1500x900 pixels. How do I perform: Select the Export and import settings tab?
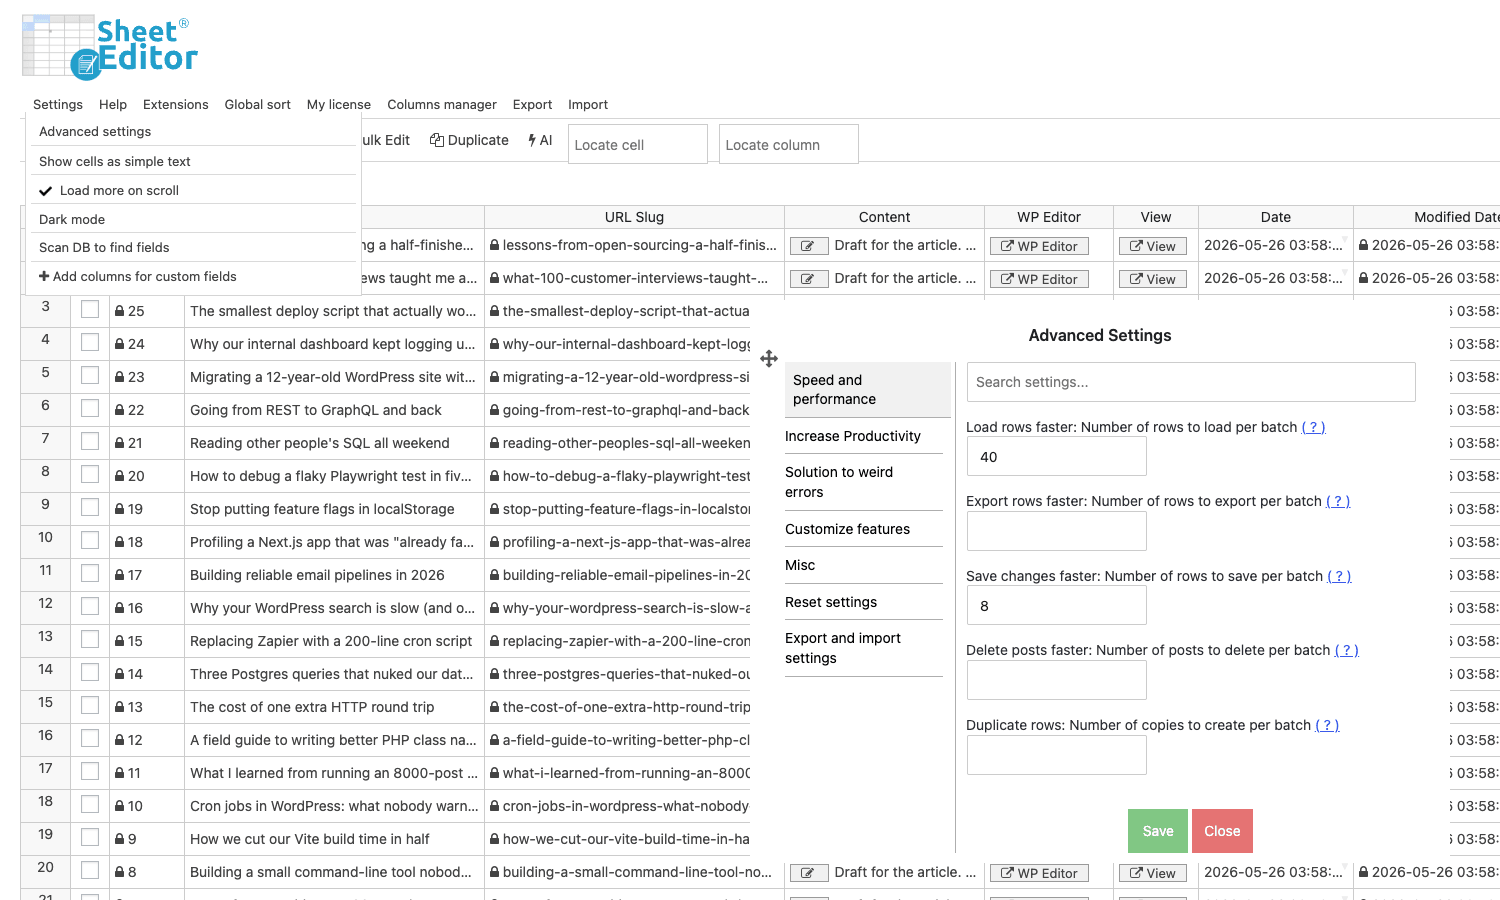point(864,648)
